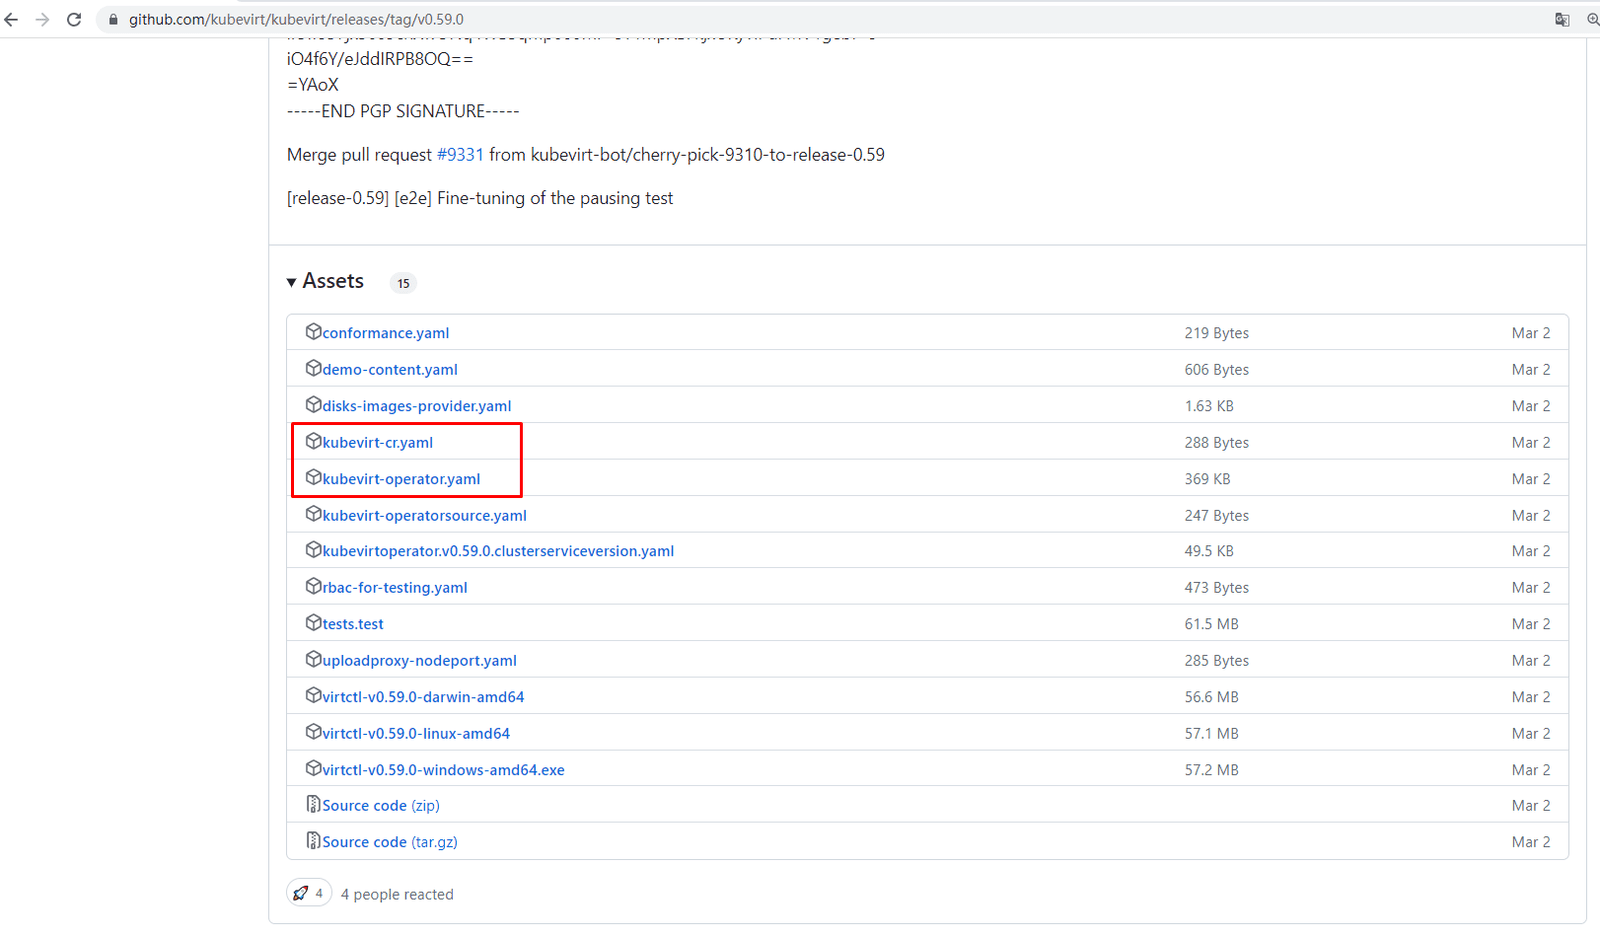Image resolution: width=1600 pixels, height=928 pixels.
Task: Click the 'Mar 2' date of conformance.yaml
Action: tap(1531, 333)
